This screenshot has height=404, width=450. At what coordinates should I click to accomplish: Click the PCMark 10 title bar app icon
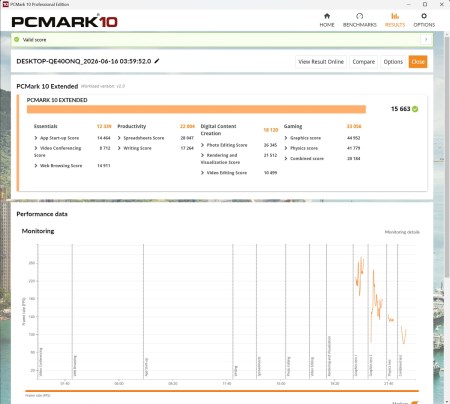(x=5, y=4)
